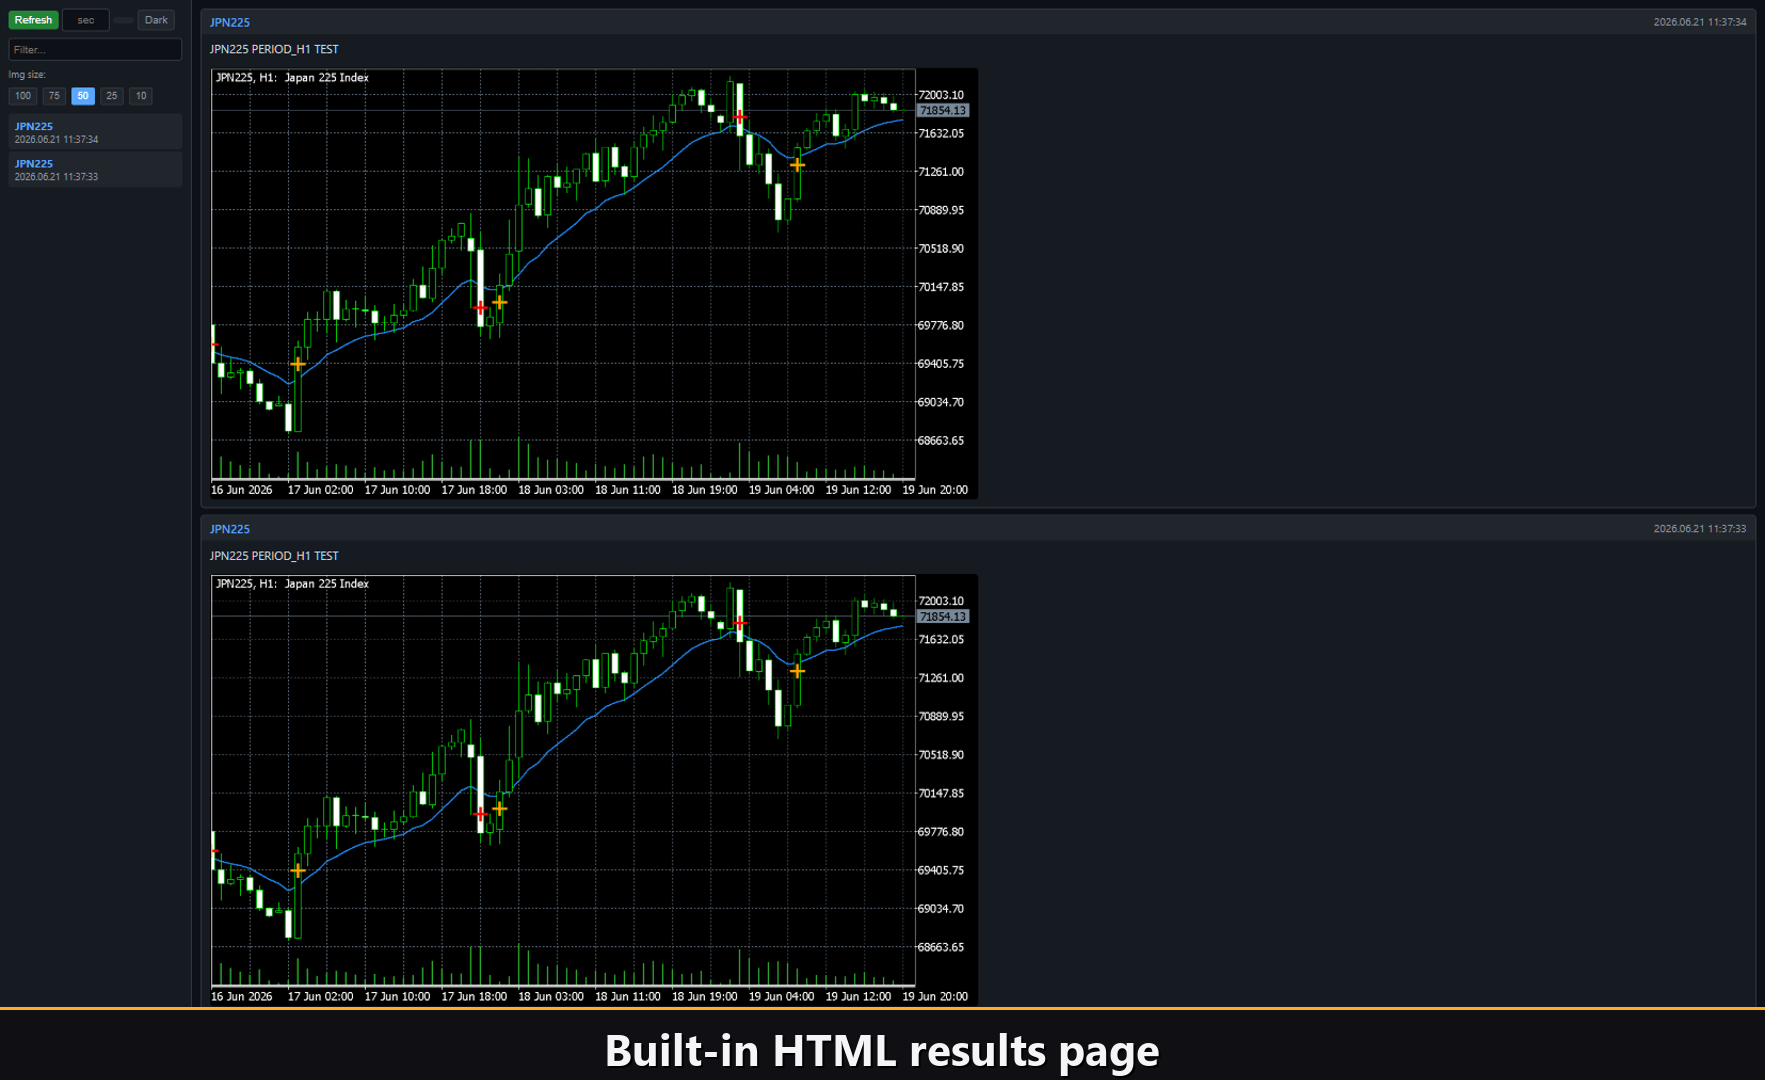
Task: Toggle the Dark theme button
Action: tap(156, 20)
